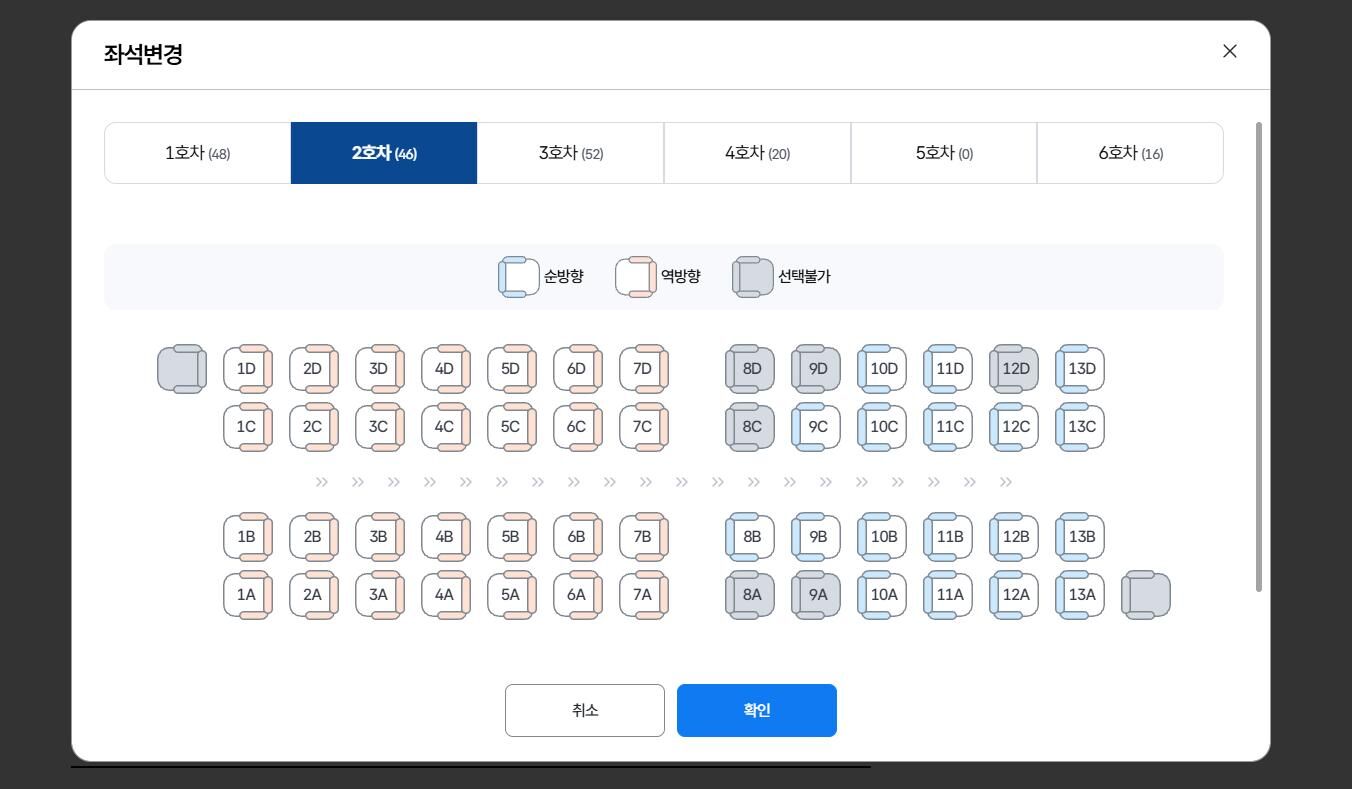Pick seat 10B
This screenshot has width=1352, height=789.
(882, 537)
